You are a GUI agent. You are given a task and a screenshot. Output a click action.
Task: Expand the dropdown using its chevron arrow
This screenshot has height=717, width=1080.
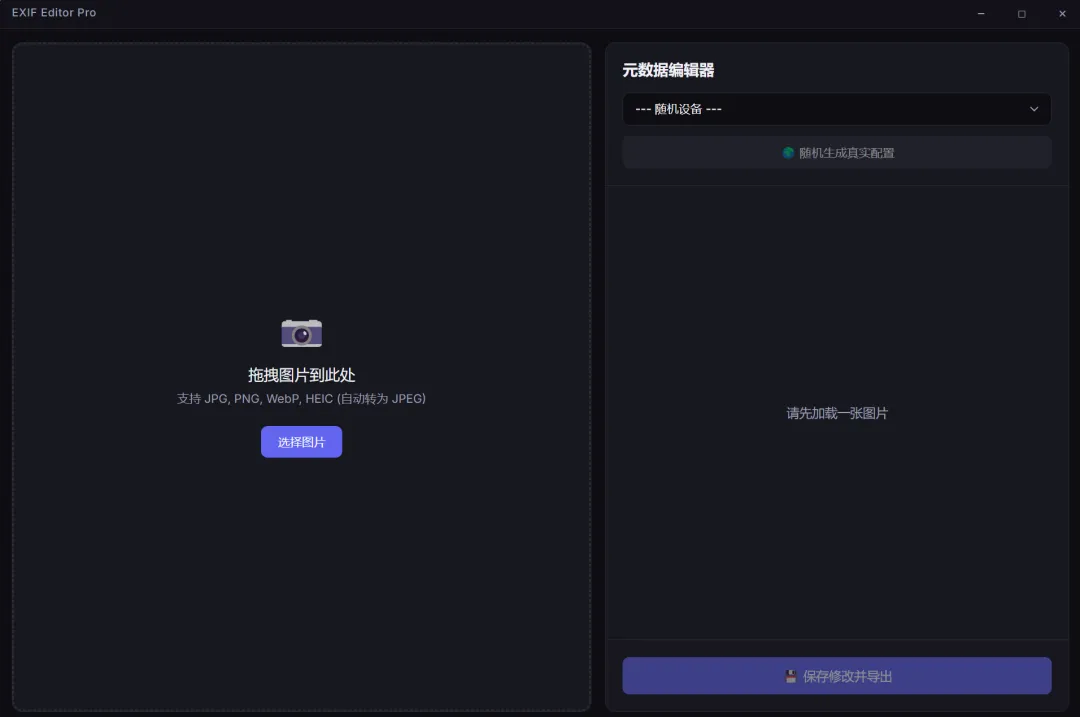point(1034,109)
